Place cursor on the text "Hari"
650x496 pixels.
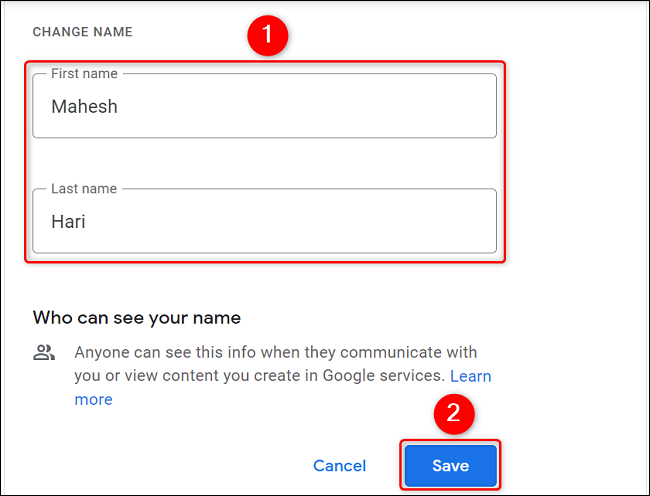tap(68, 221)
